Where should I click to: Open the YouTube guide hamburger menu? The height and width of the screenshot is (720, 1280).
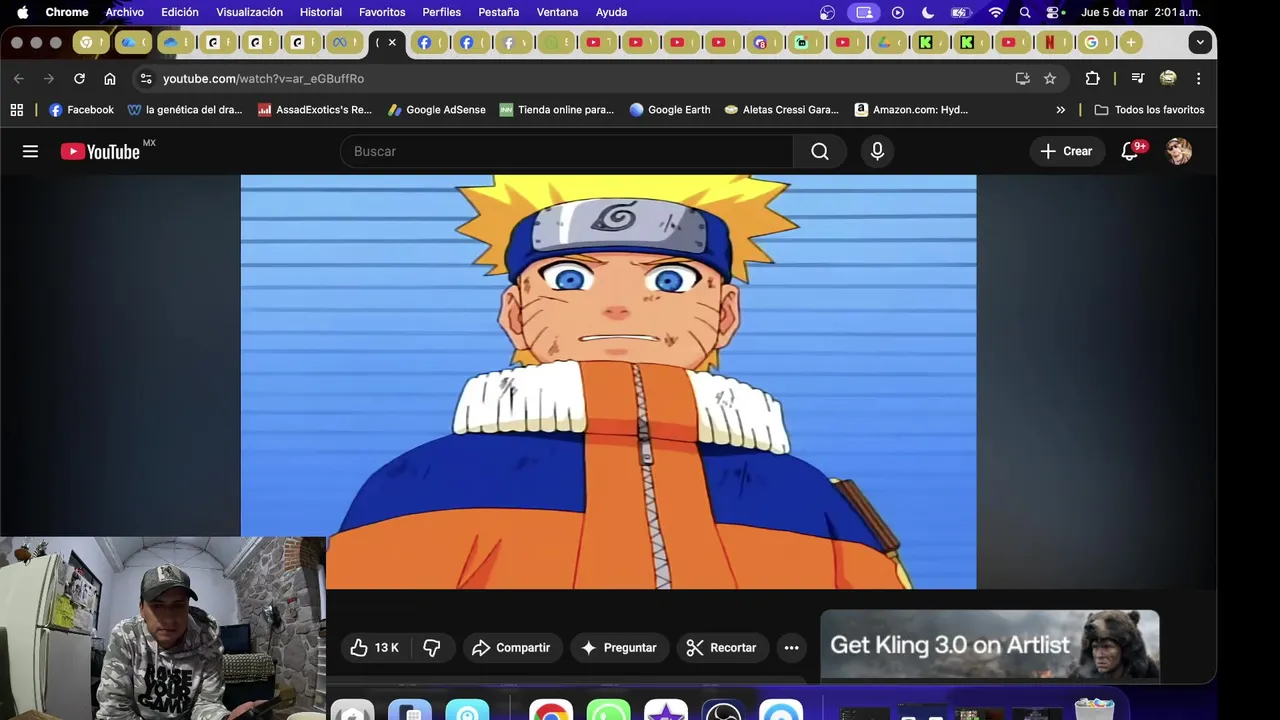[30, 151]
